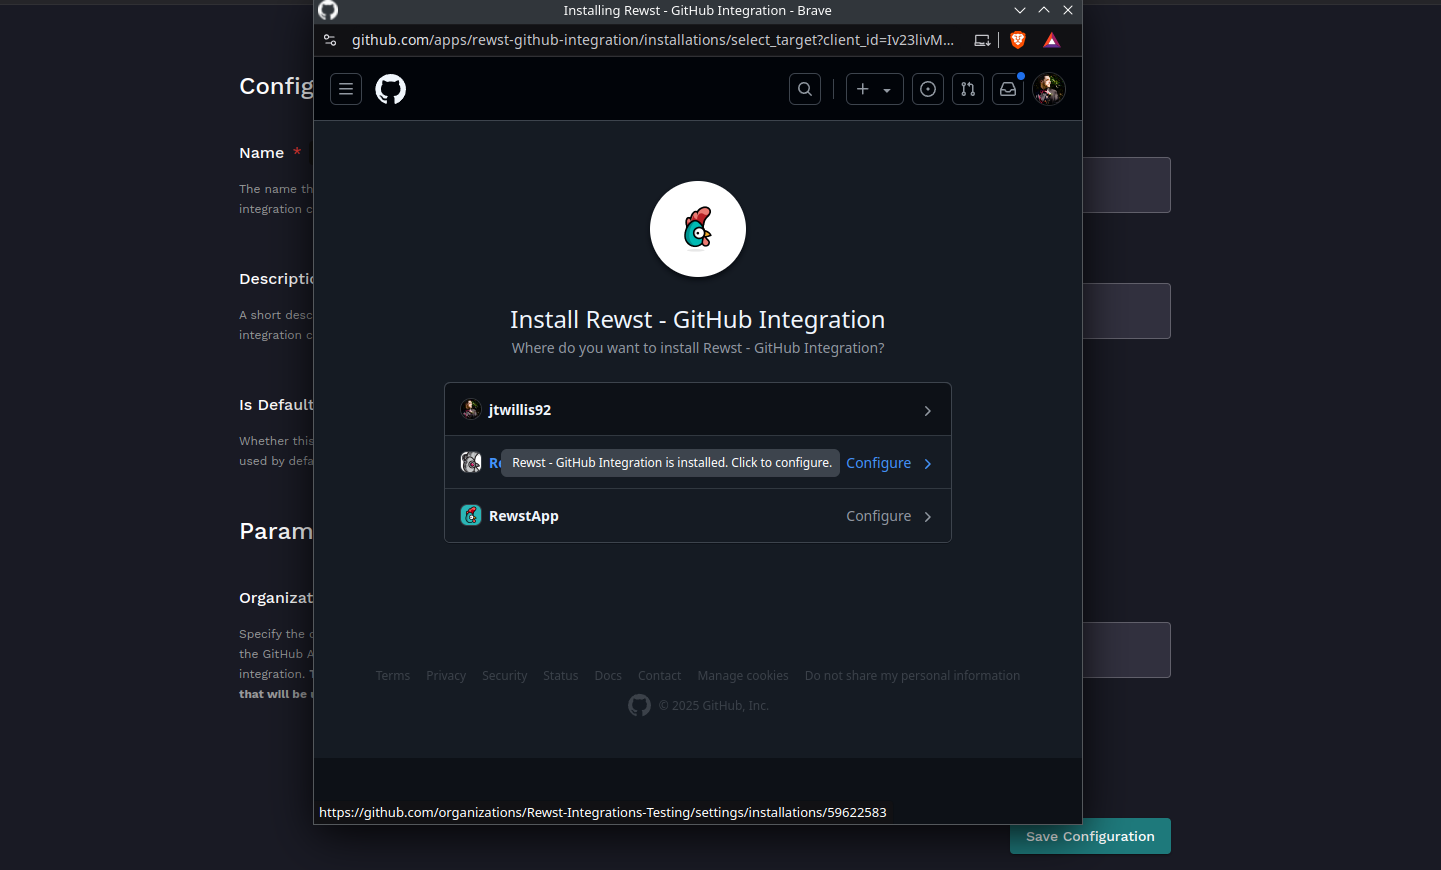Open GitHub hamburger navigation menu

(x=346, y=89)
